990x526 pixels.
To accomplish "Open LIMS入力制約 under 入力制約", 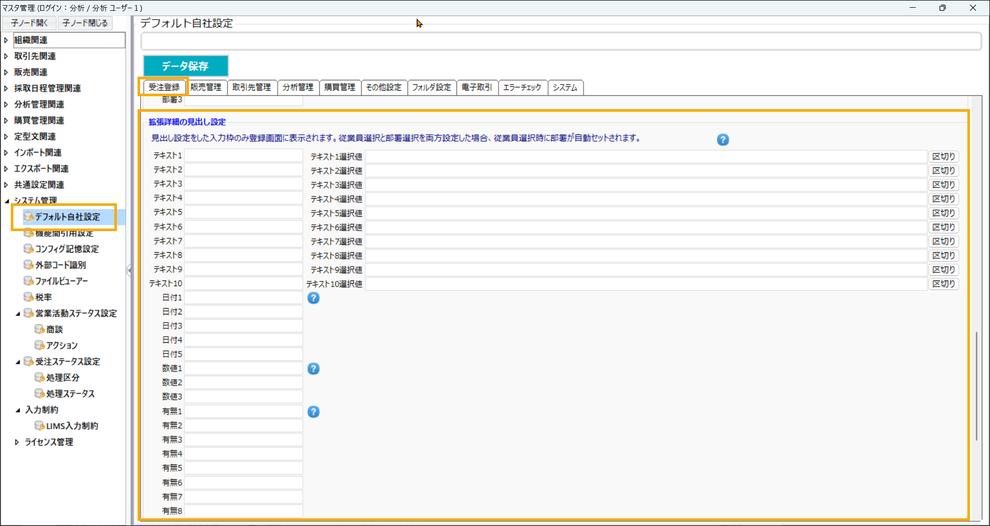I will coord(72,426).
